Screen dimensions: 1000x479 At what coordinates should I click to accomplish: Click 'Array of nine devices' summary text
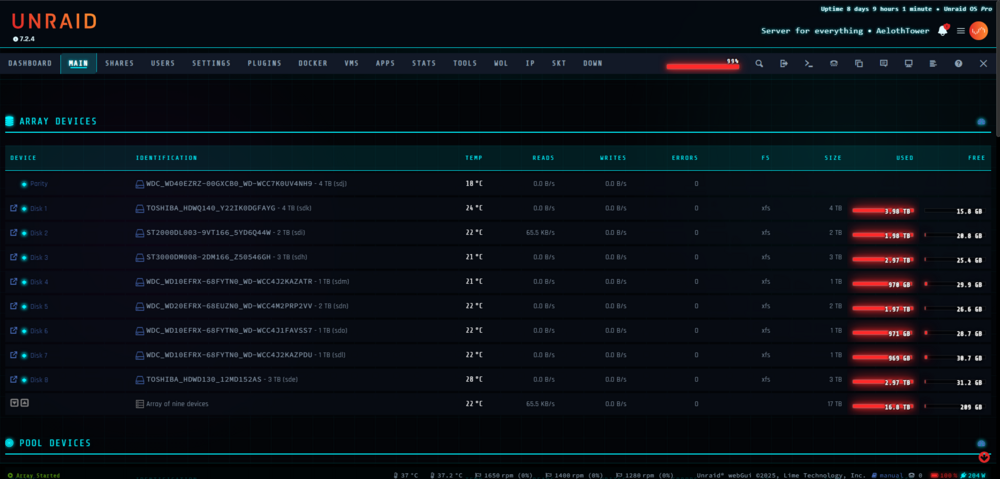pyautogui.click(x=177, y=404)
